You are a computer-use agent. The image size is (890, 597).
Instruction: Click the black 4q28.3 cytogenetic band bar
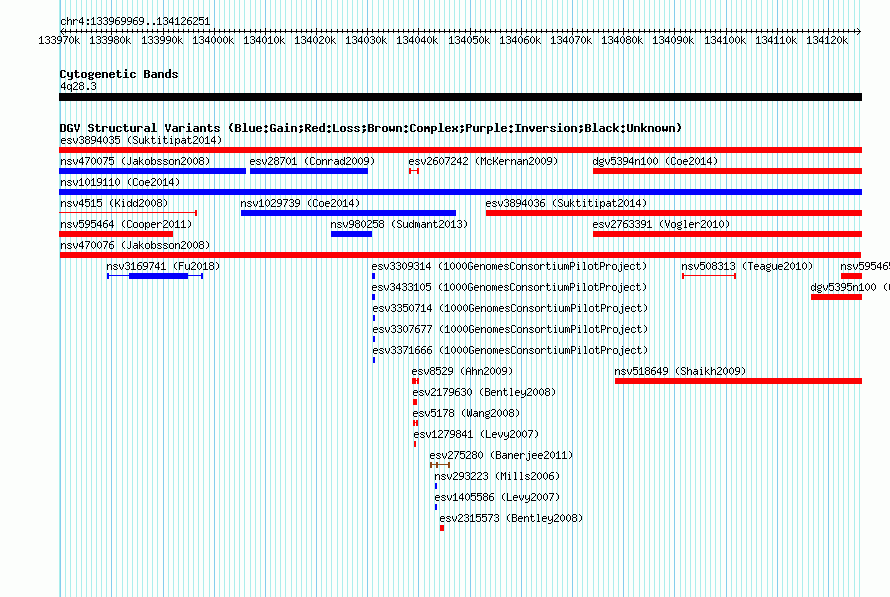coord(460,97)
